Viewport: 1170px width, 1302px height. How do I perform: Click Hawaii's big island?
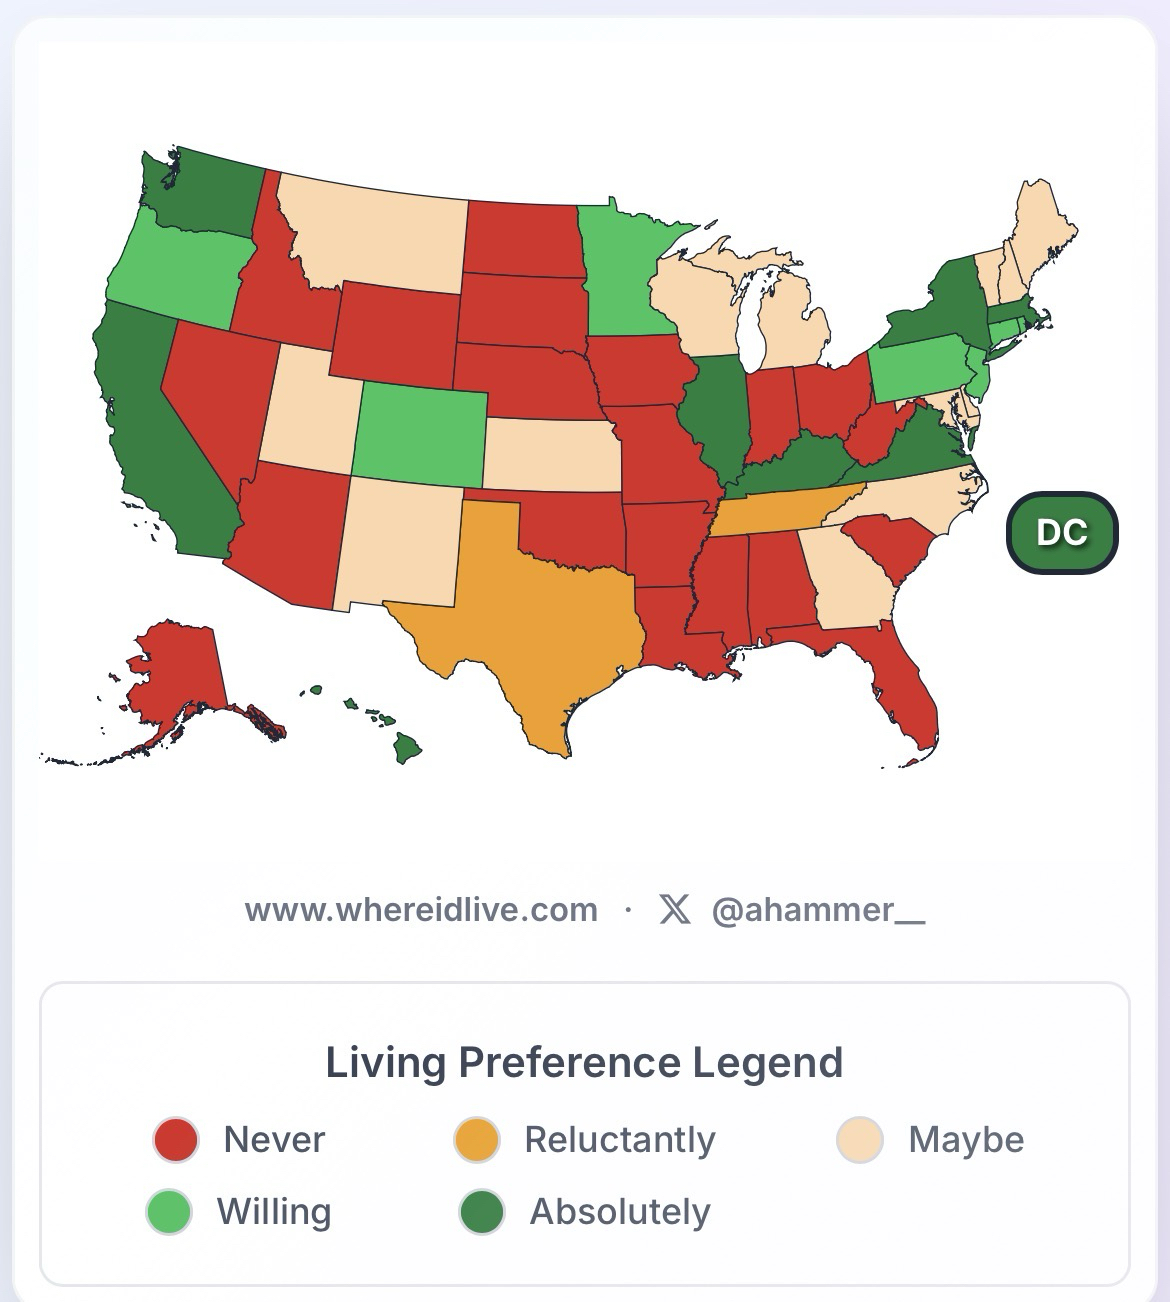[406, 747]
